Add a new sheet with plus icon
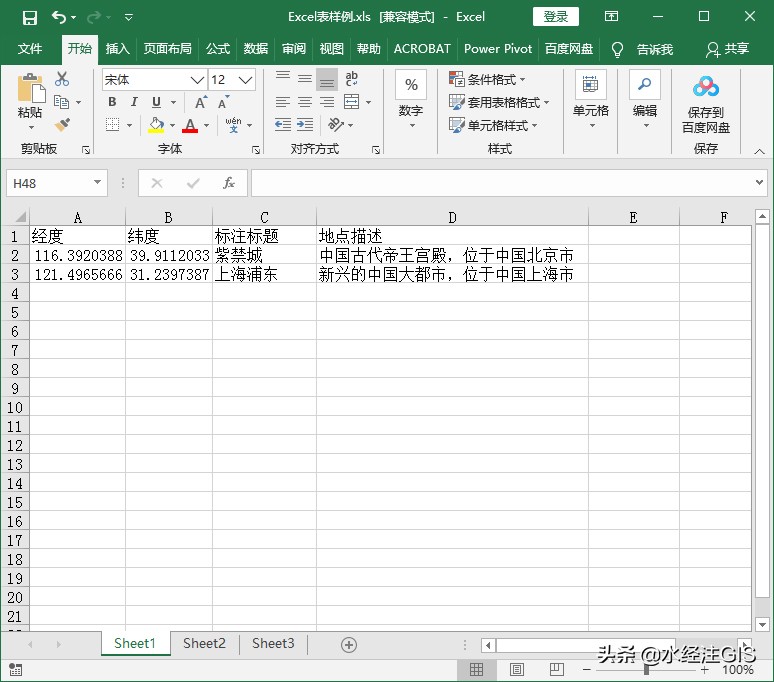The width and height of the screenshot is (774, 682). point(349,644)
